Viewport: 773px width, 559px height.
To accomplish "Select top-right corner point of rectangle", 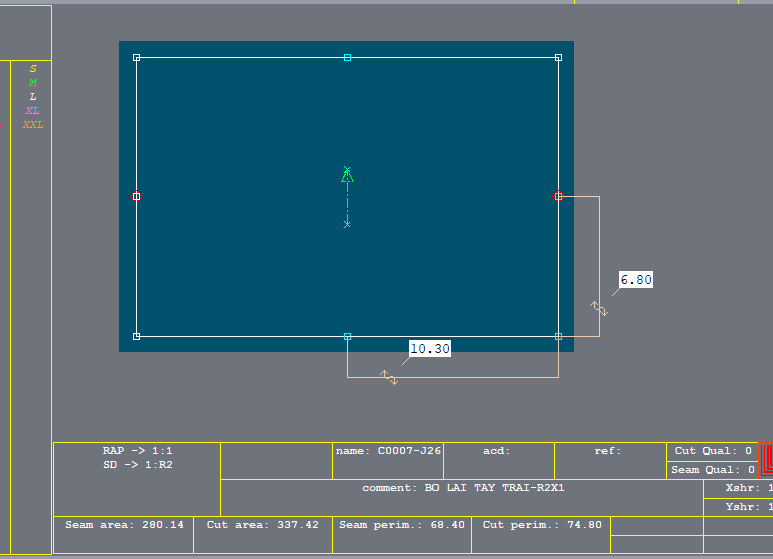I will click(559, 58).
